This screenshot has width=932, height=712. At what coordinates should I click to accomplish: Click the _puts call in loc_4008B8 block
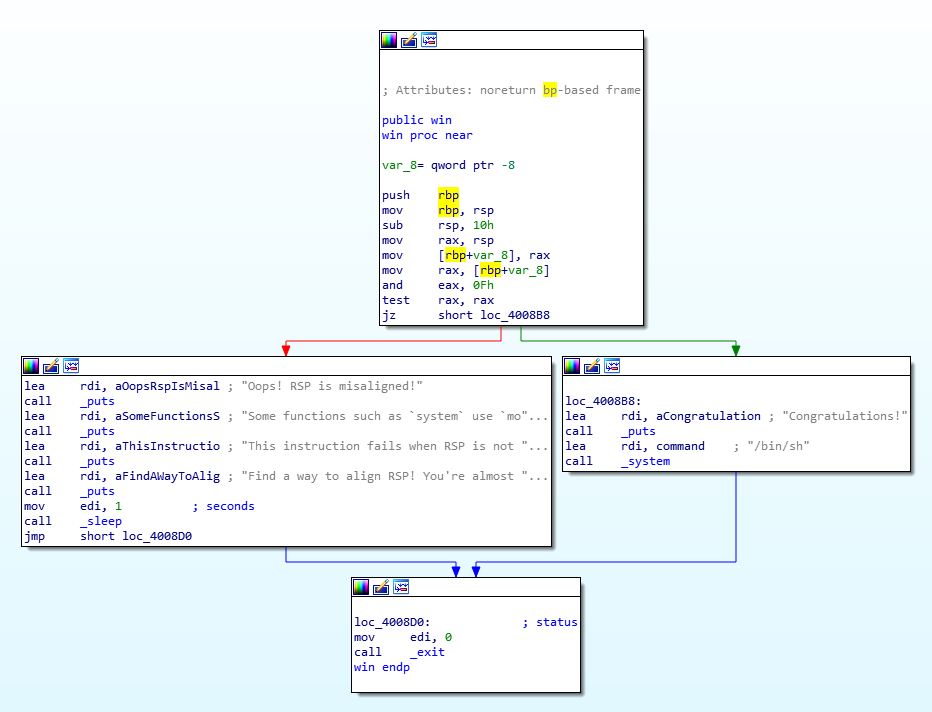(x=638, y=431)
